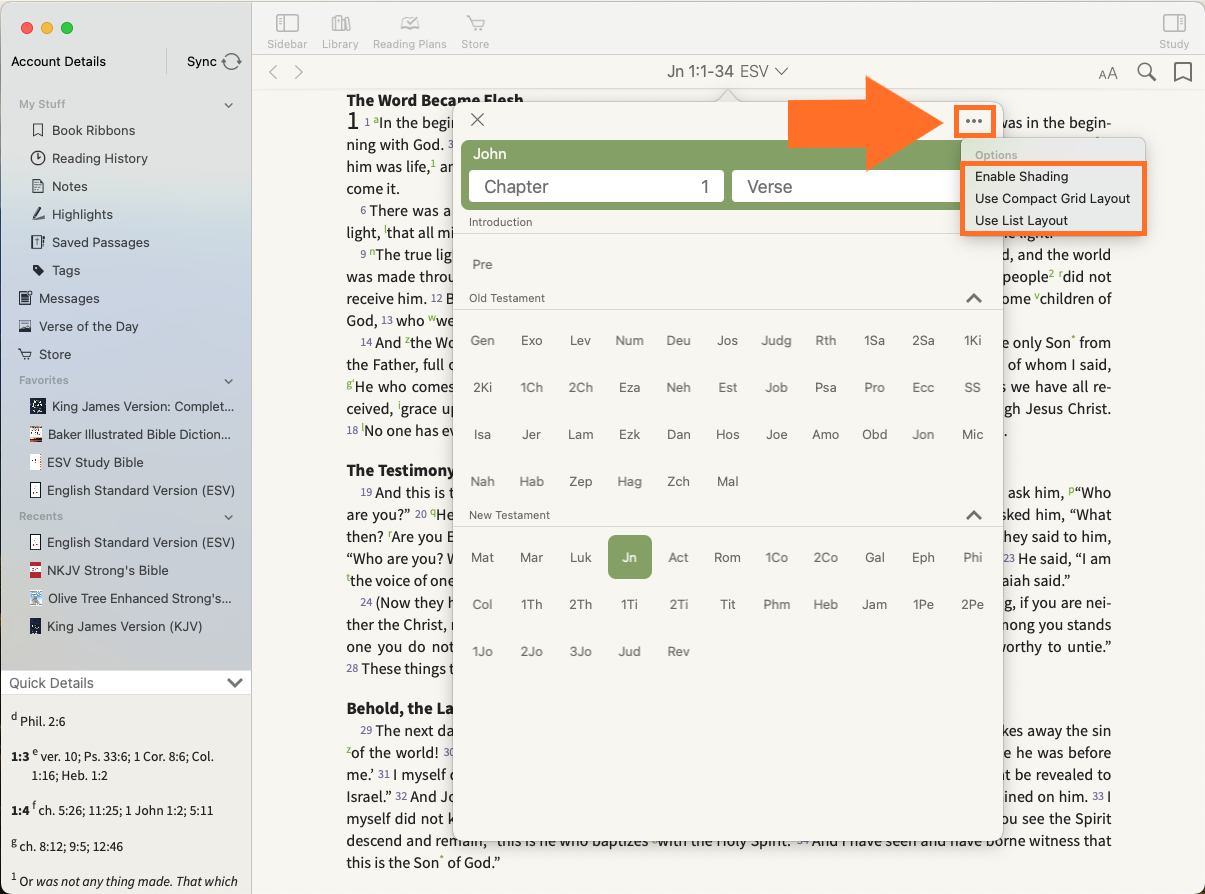Close the verse chooser with X
The width and height of the screenshot is (1205, 894).
477,120
